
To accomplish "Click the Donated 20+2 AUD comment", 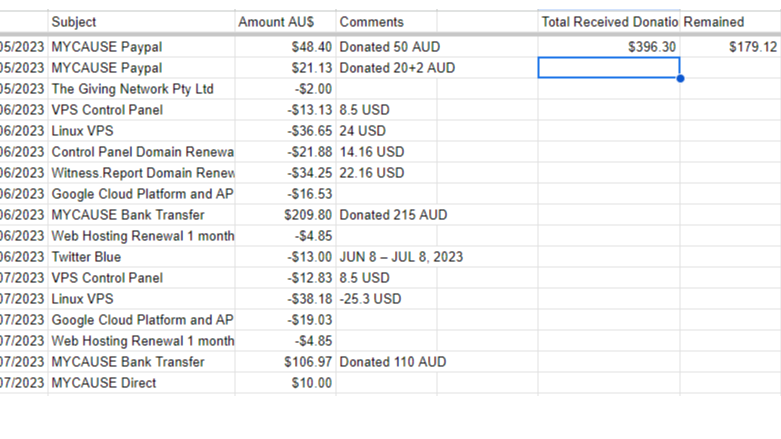I will pyautogui.click(x=436, y=68).
